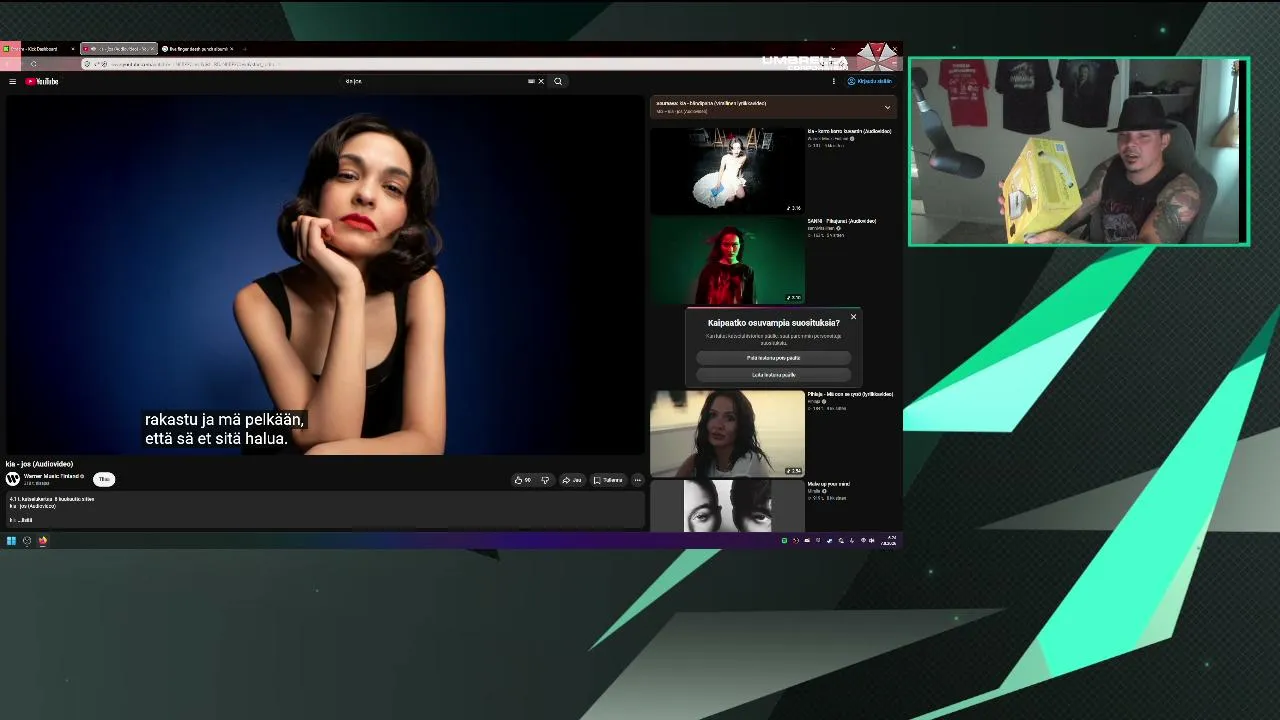Reload the page with the refresh icon
The image size is (1280, 720).
[x=33, y=64]
